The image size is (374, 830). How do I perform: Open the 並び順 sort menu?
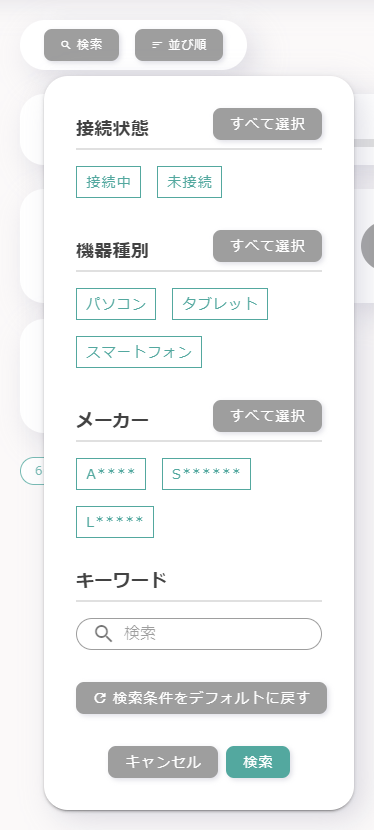179,45
